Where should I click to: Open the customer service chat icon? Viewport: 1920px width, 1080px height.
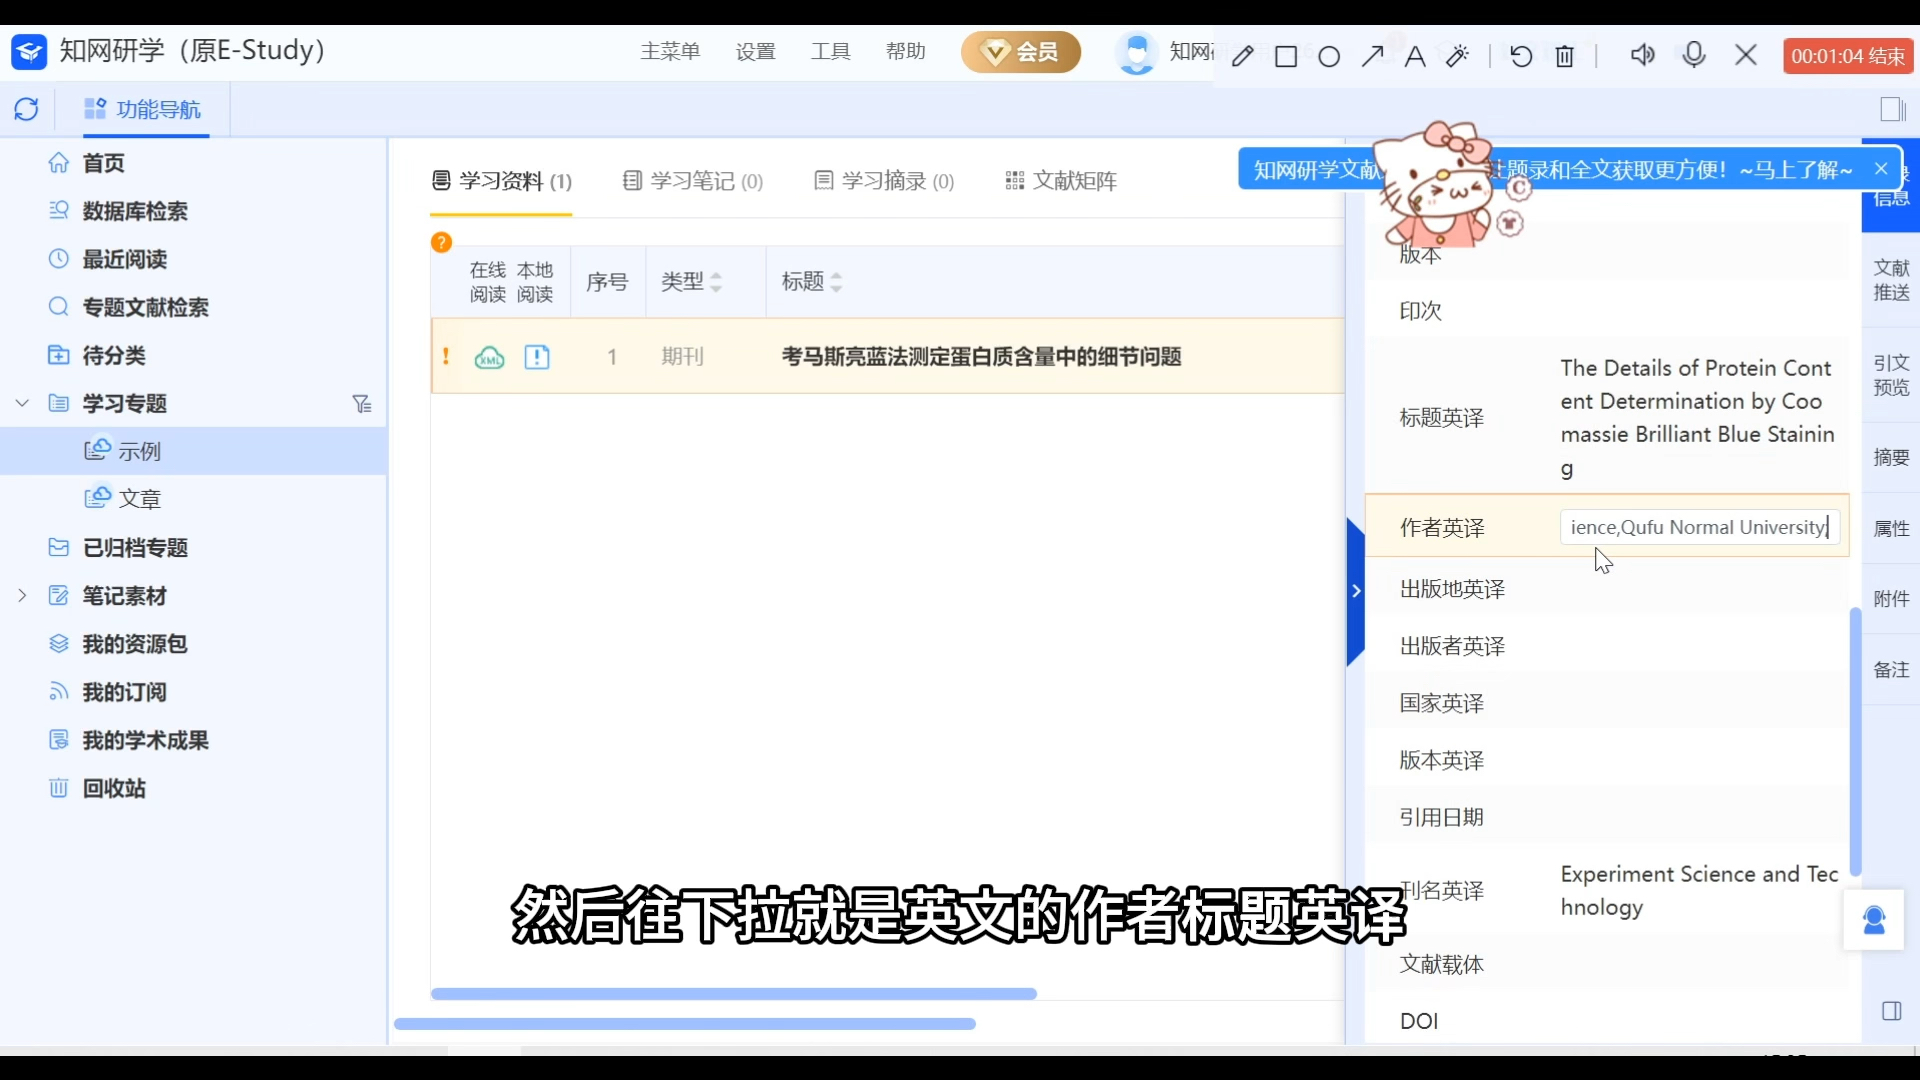1874,920
